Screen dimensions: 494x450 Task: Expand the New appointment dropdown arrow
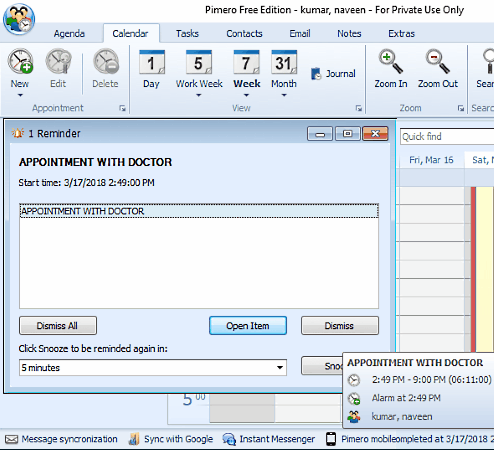click(x=20, y=96)
